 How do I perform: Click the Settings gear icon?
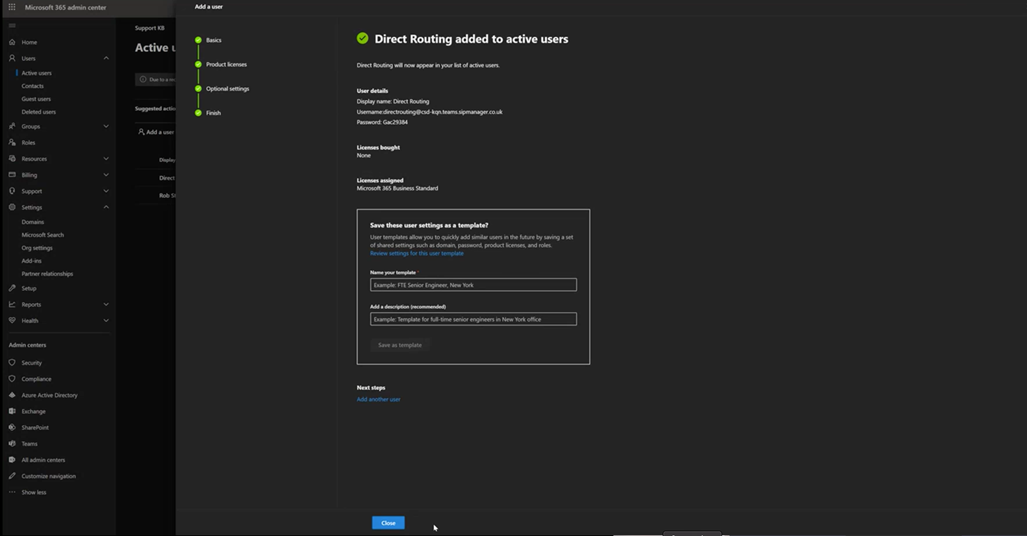click(x=12, y=207)
